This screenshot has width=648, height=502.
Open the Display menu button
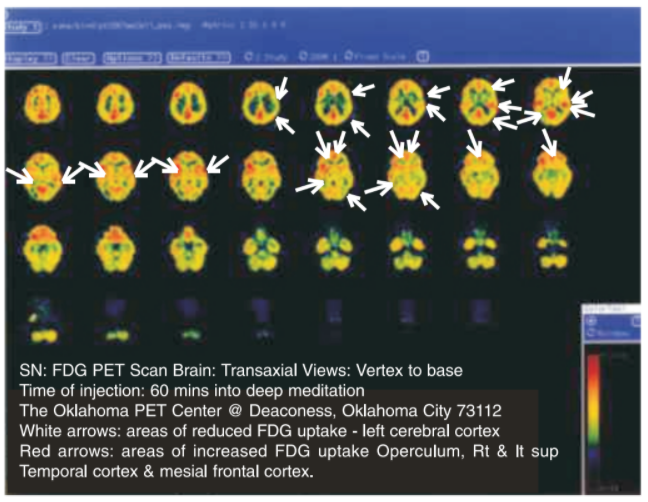[x=30, y=58]
